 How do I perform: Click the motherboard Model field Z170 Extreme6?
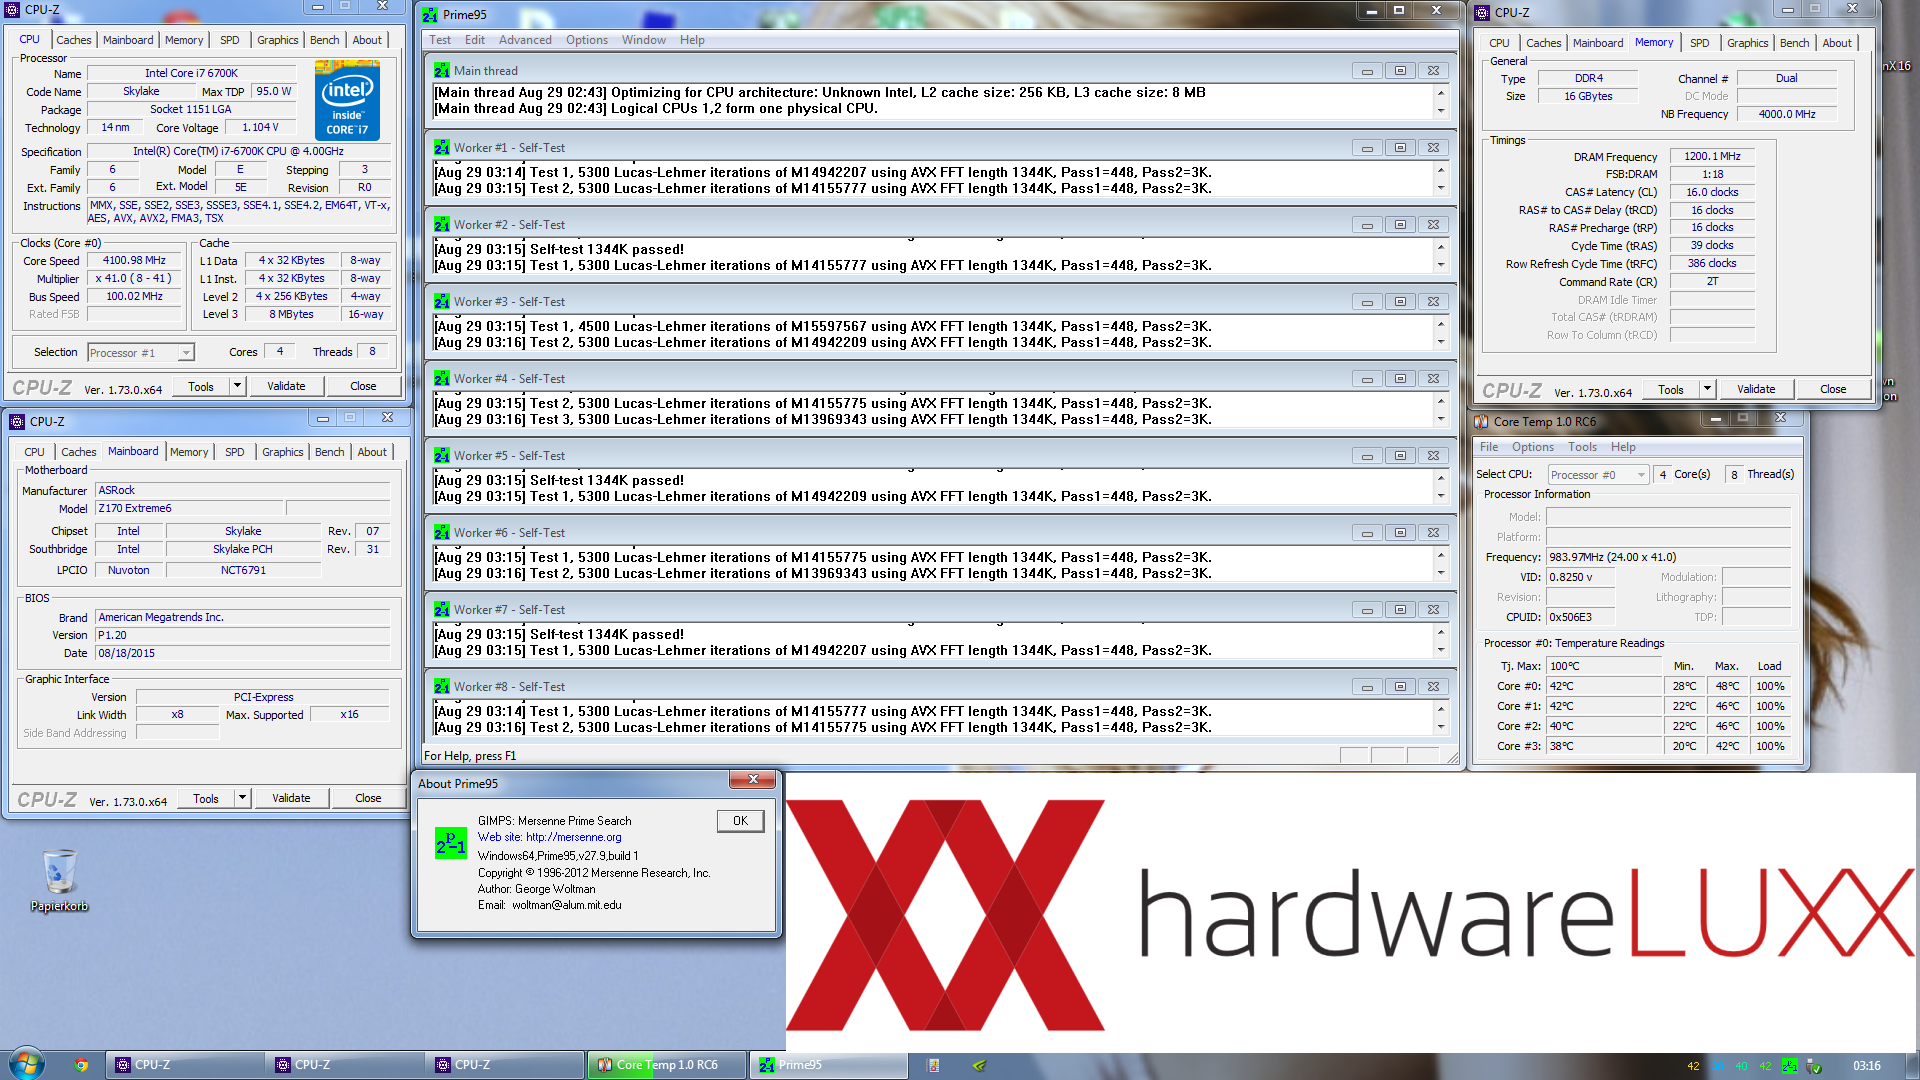click(x=190, y=508)
